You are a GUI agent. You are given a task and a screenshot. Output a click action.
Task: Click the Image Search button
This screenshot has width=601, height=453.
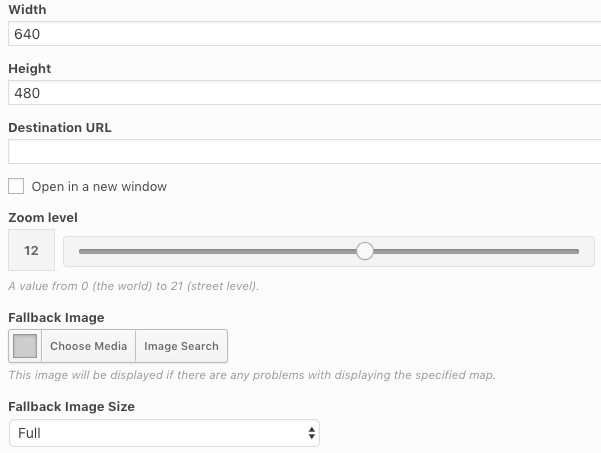(181, 346)
